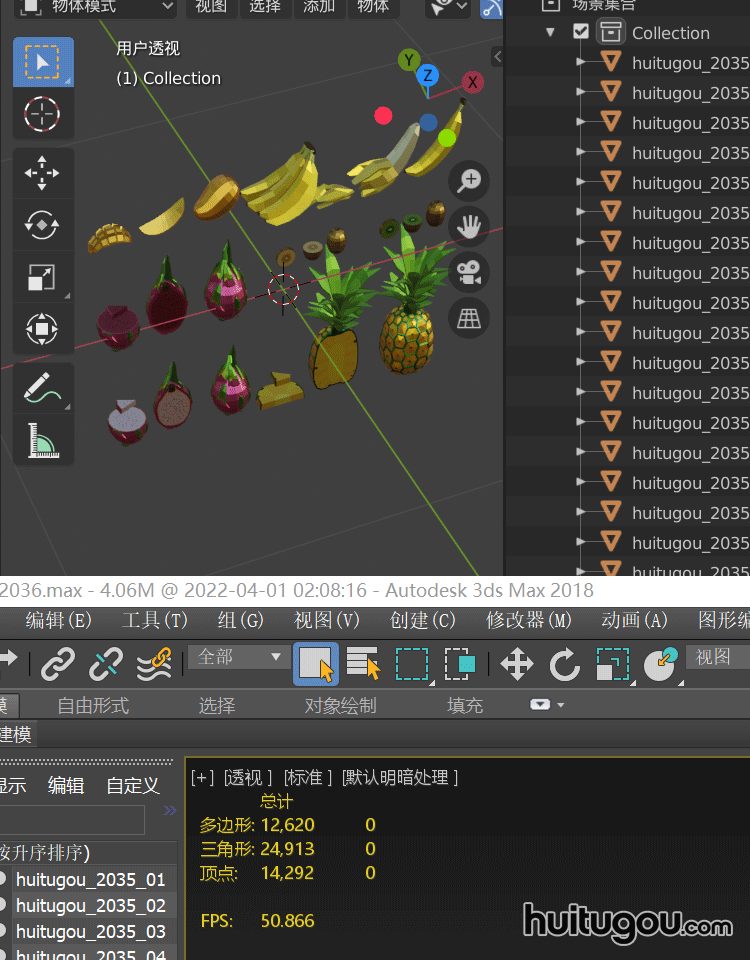Image resolution: width=750 pixels, height=960 pixels.
Task: Click the camera view icon in viewport
Action: pos(469,272)
